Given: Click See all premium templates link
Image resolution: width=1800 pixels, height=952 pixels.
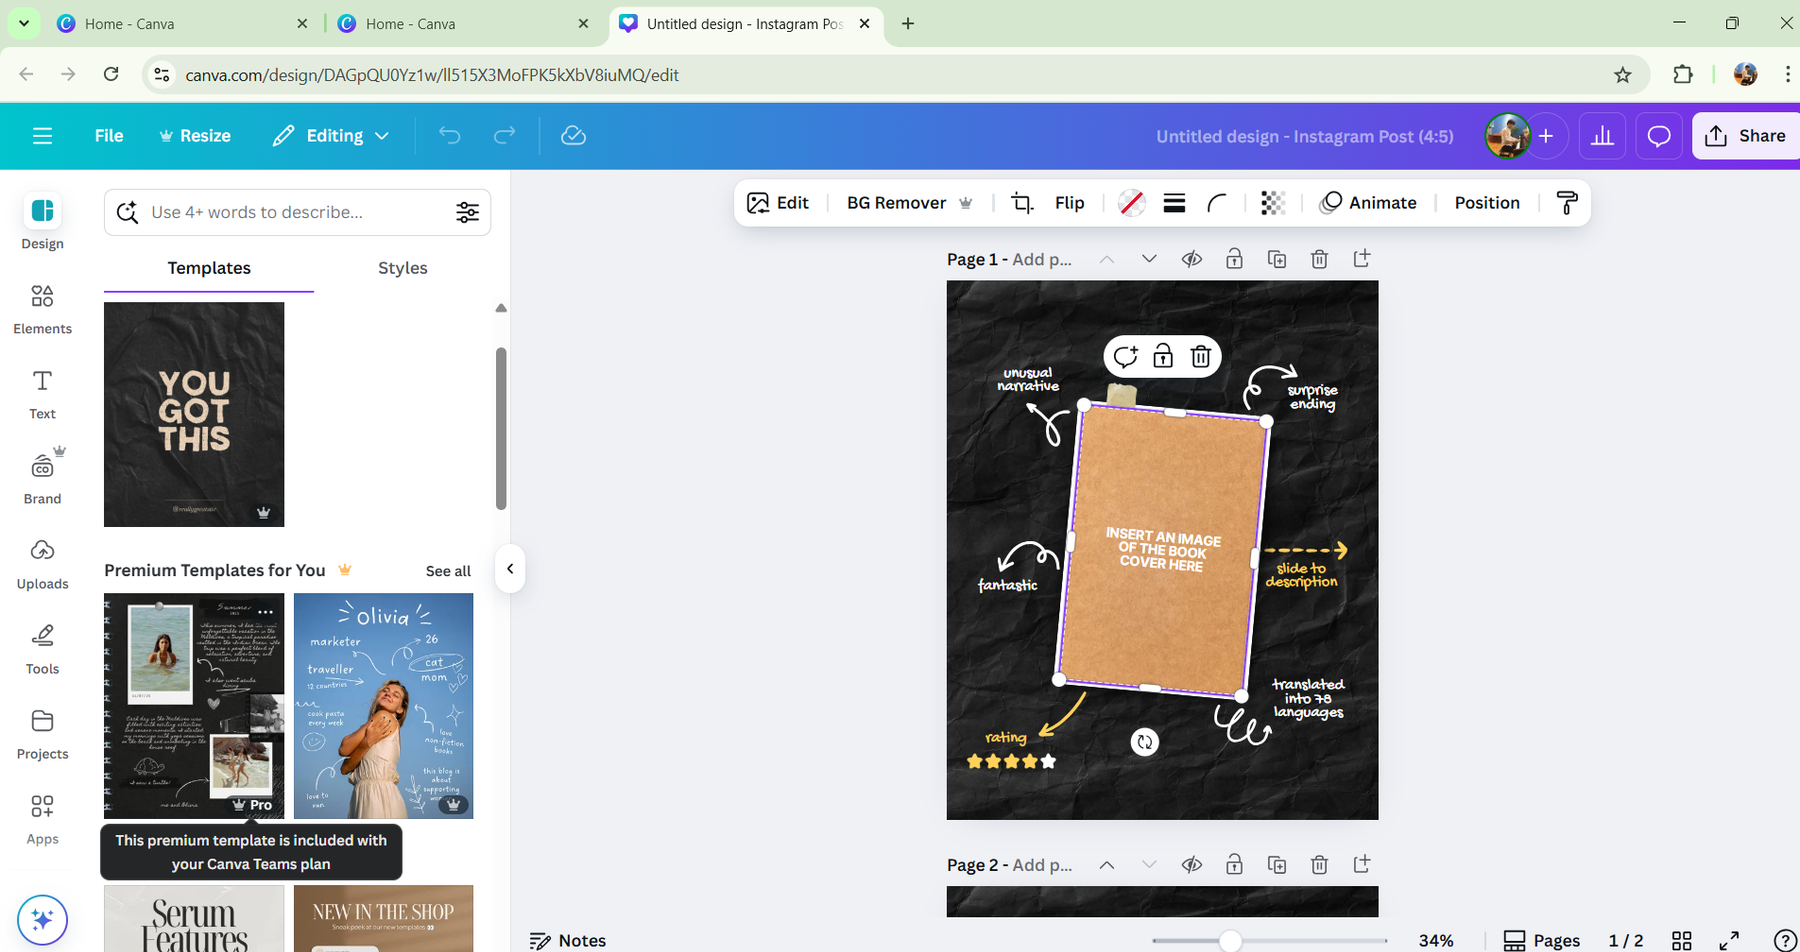Looking at the screenshot, I should pyautogui.click(x=448, y=571).
